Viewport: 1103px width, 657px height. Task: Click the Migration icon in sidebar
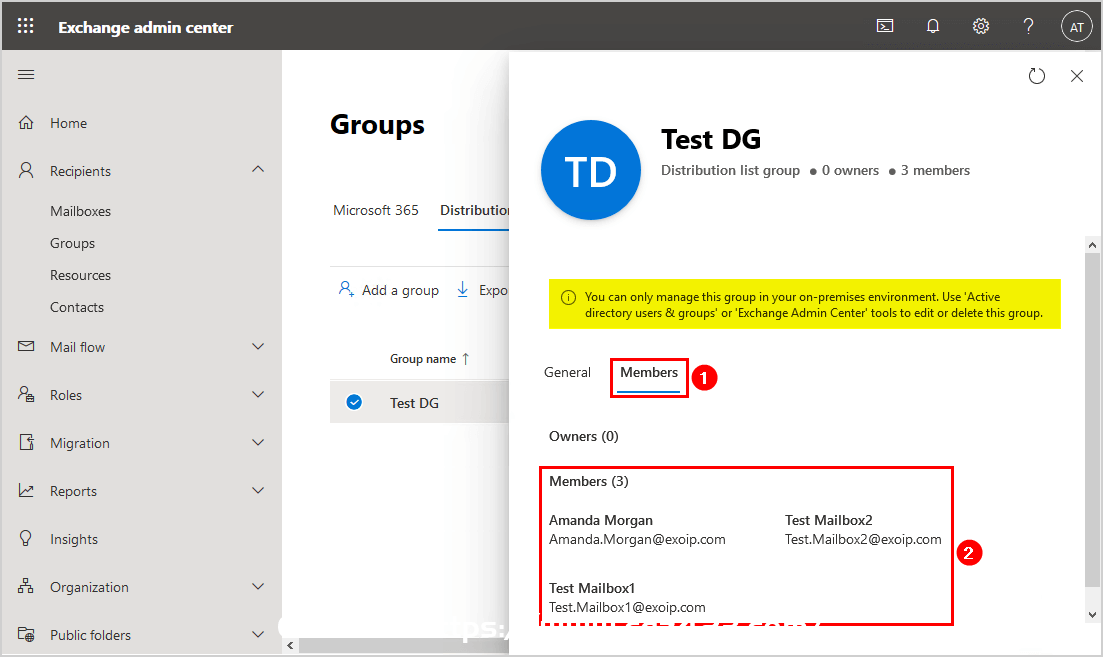coord(26,442)
